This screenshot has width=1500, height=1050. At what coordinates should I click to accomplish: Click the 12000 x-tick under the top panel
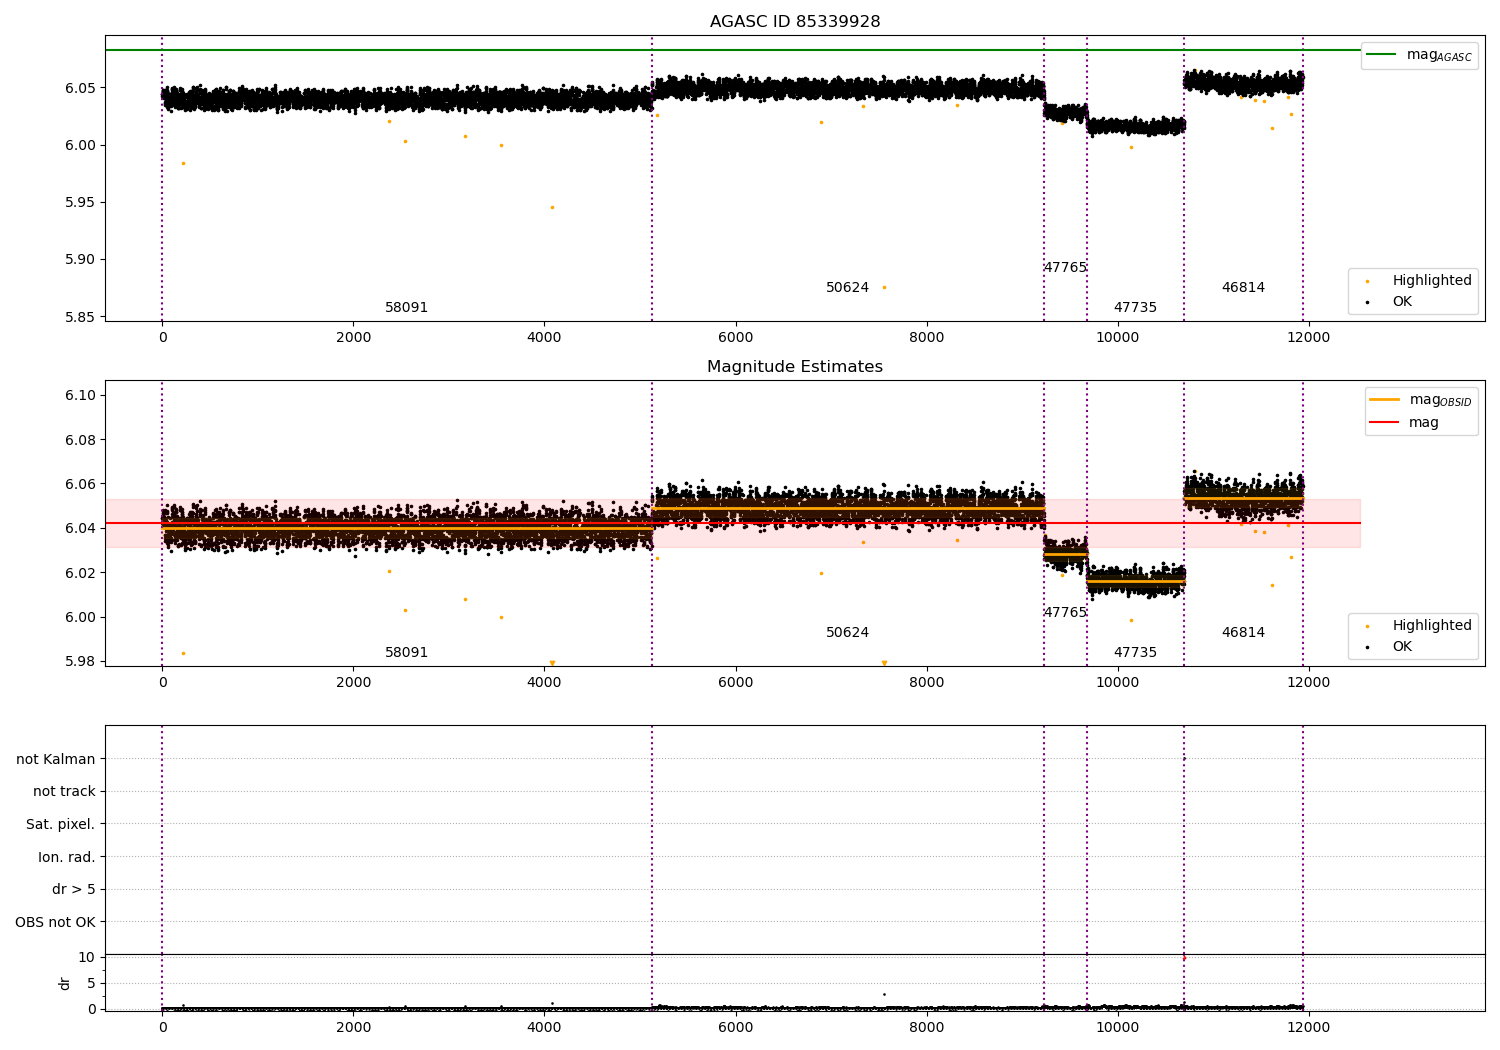tap(1308, 337)
